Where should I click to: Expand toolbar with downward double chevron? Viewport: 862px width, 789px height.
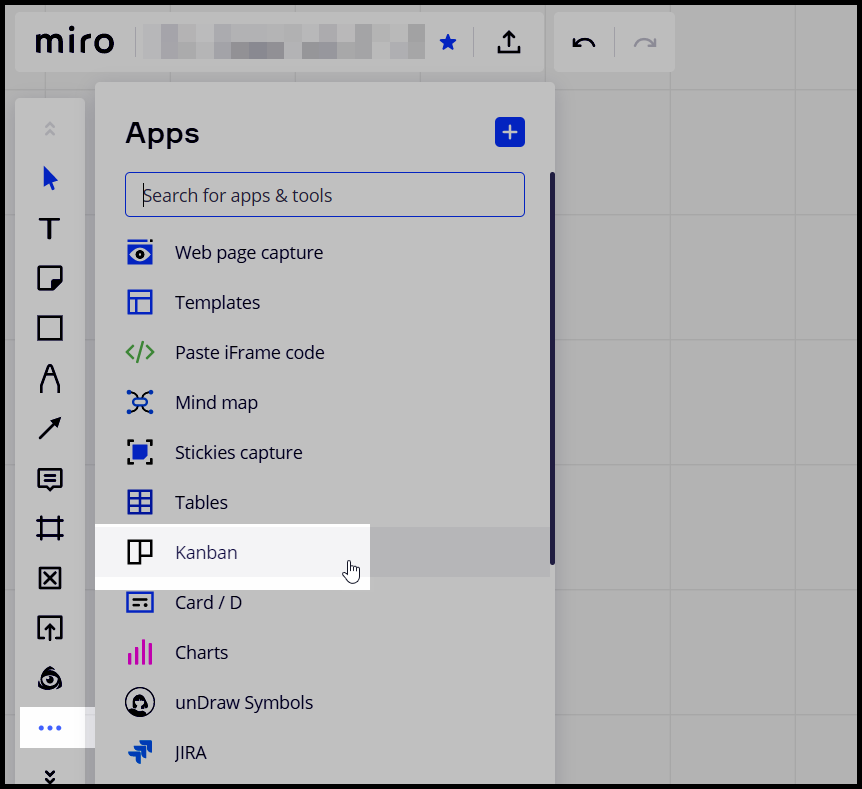tap(50, 776)
